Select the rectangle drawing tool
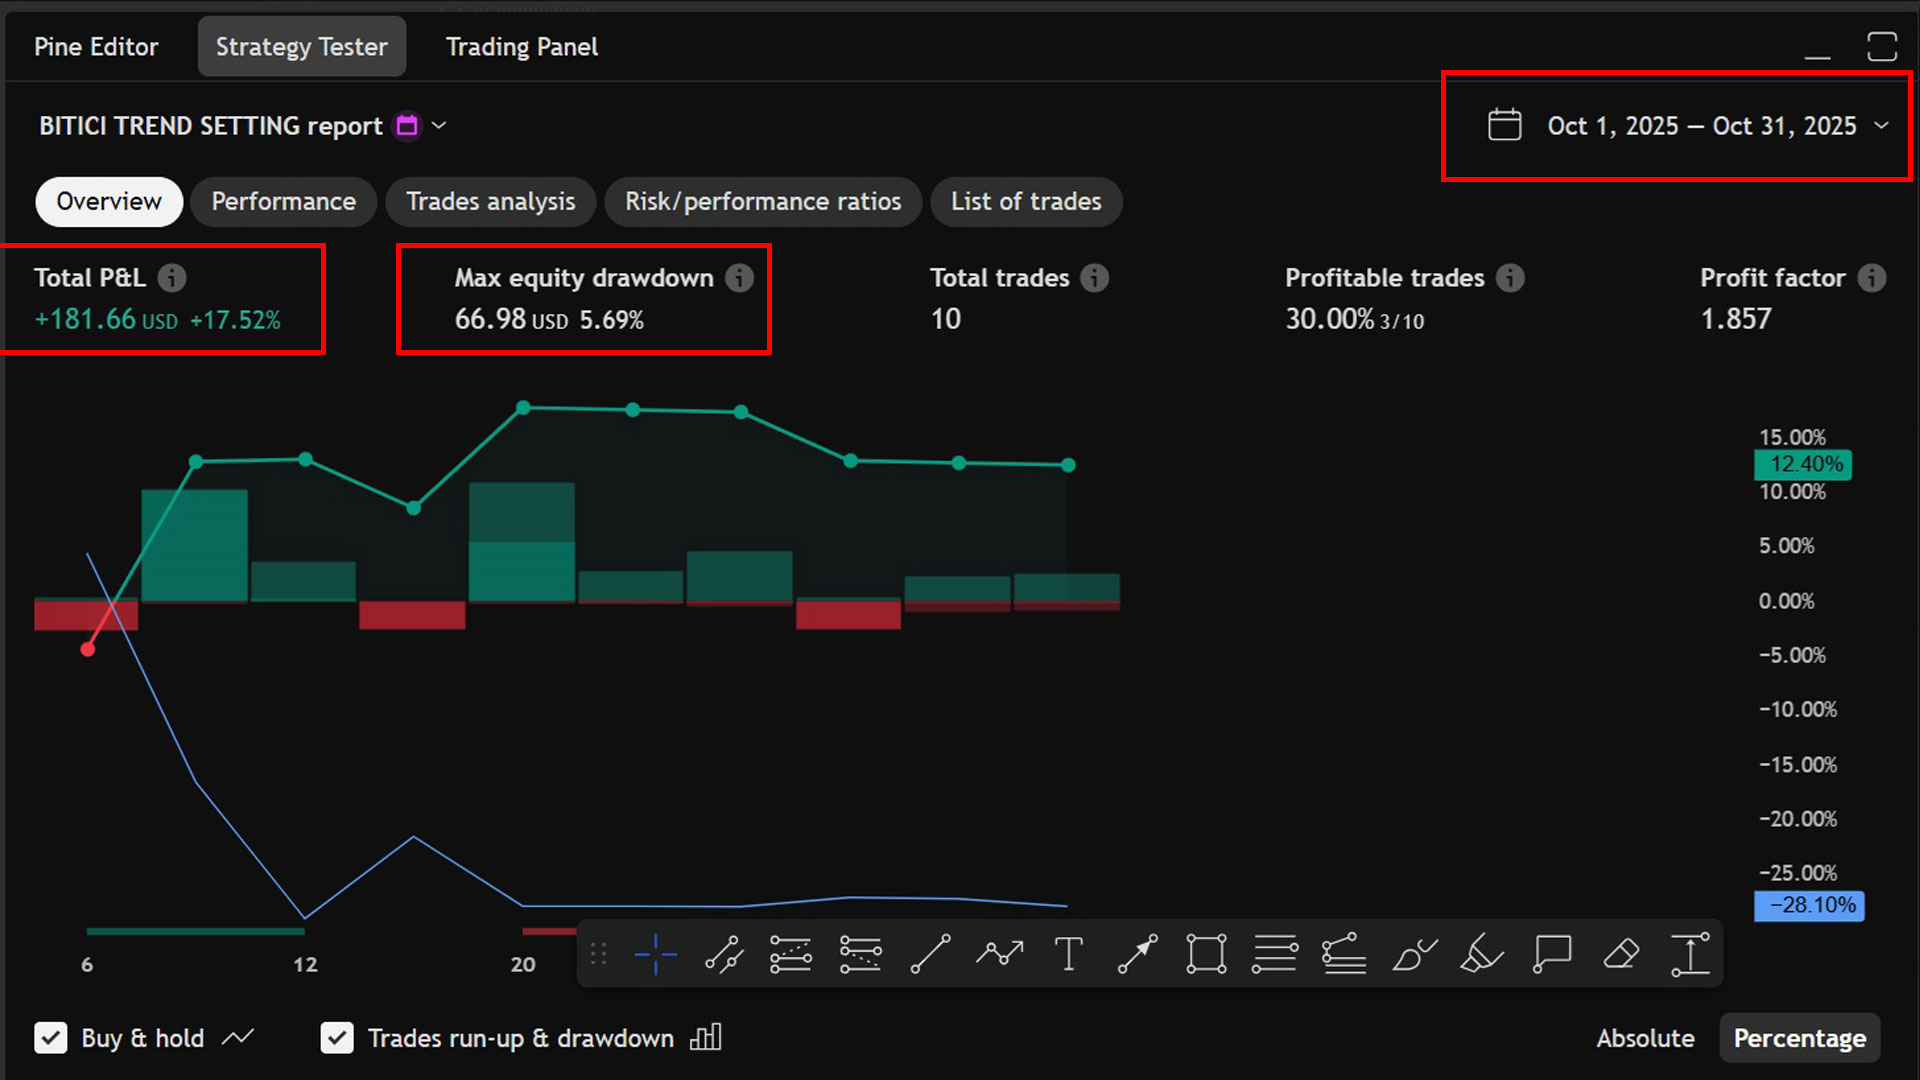Image resolution: width=1920 pixels, height=1080 pixels. pos(1206,954)
